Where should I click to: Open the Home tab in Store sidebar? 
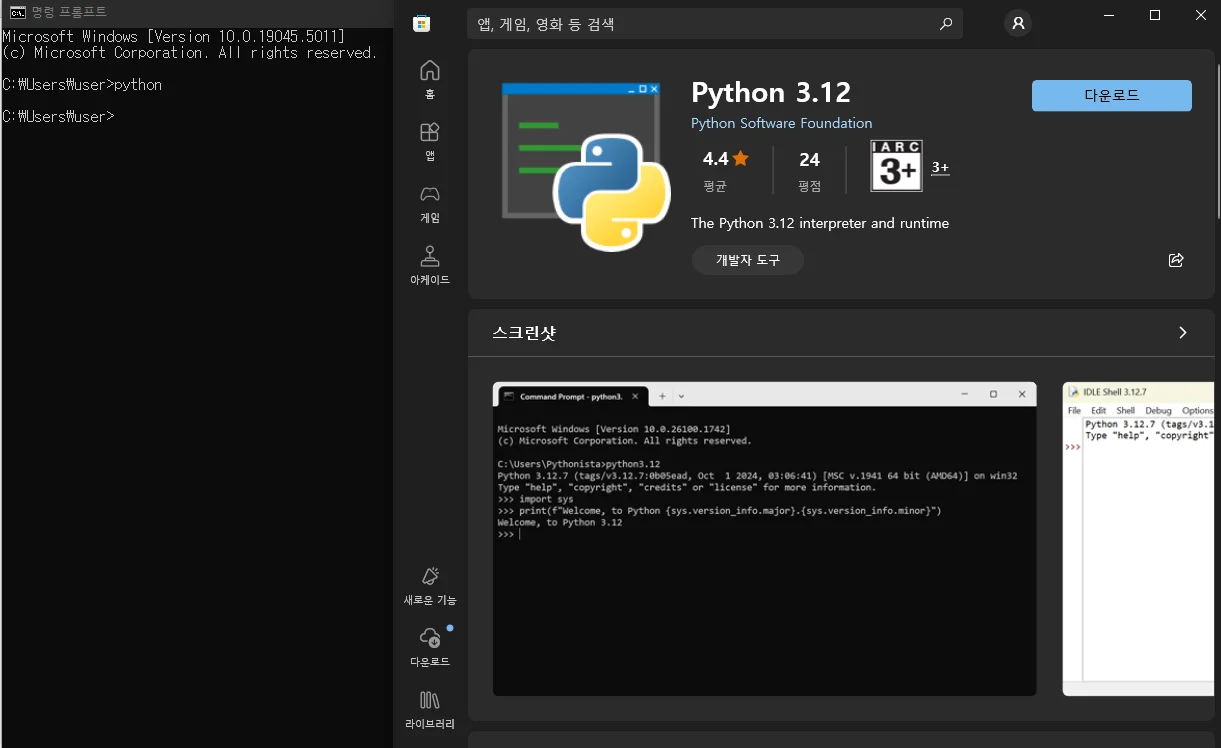pos(430,80)
